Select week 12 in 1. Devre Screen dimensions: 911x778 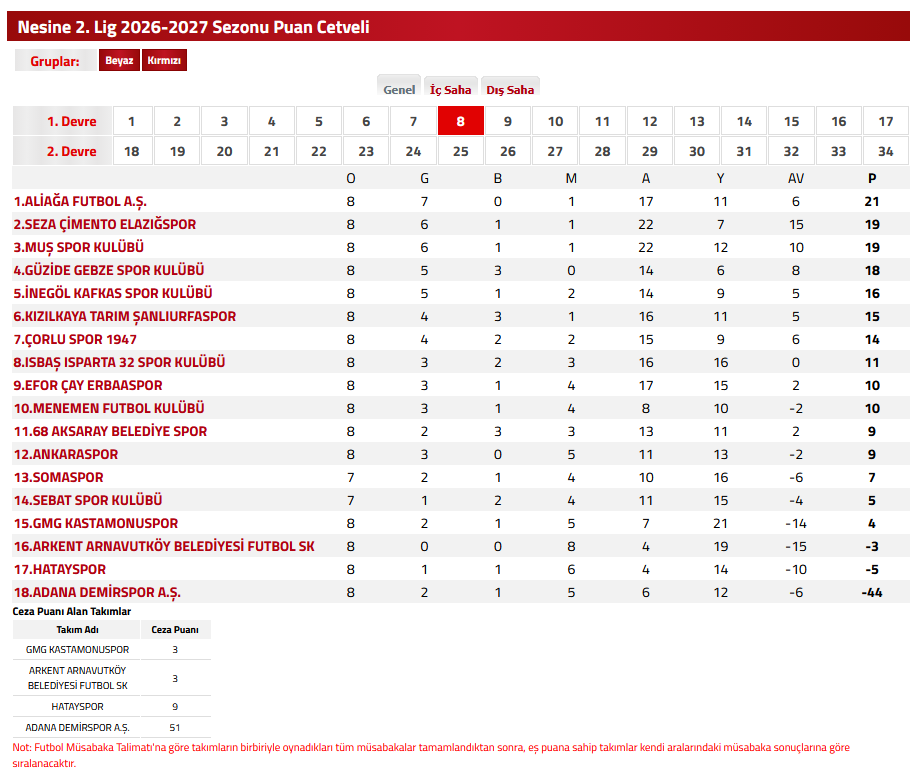click(x=650, y=121)
